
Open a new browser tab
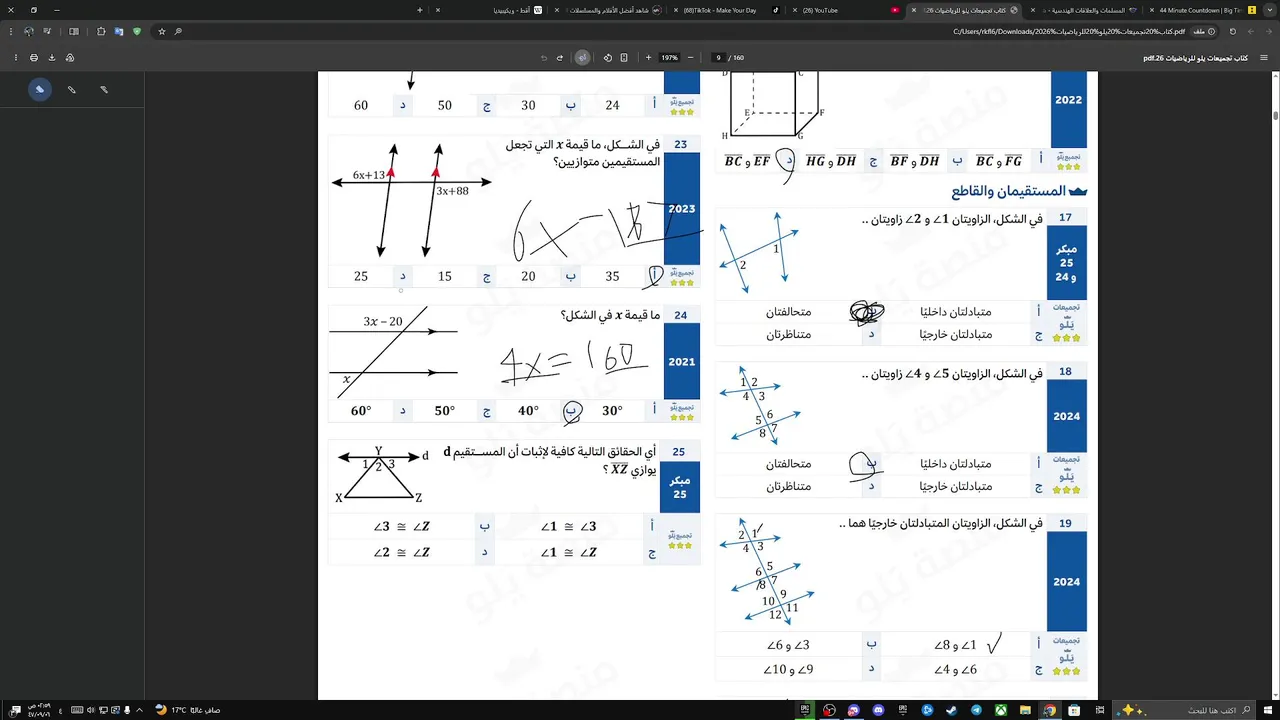420,10
